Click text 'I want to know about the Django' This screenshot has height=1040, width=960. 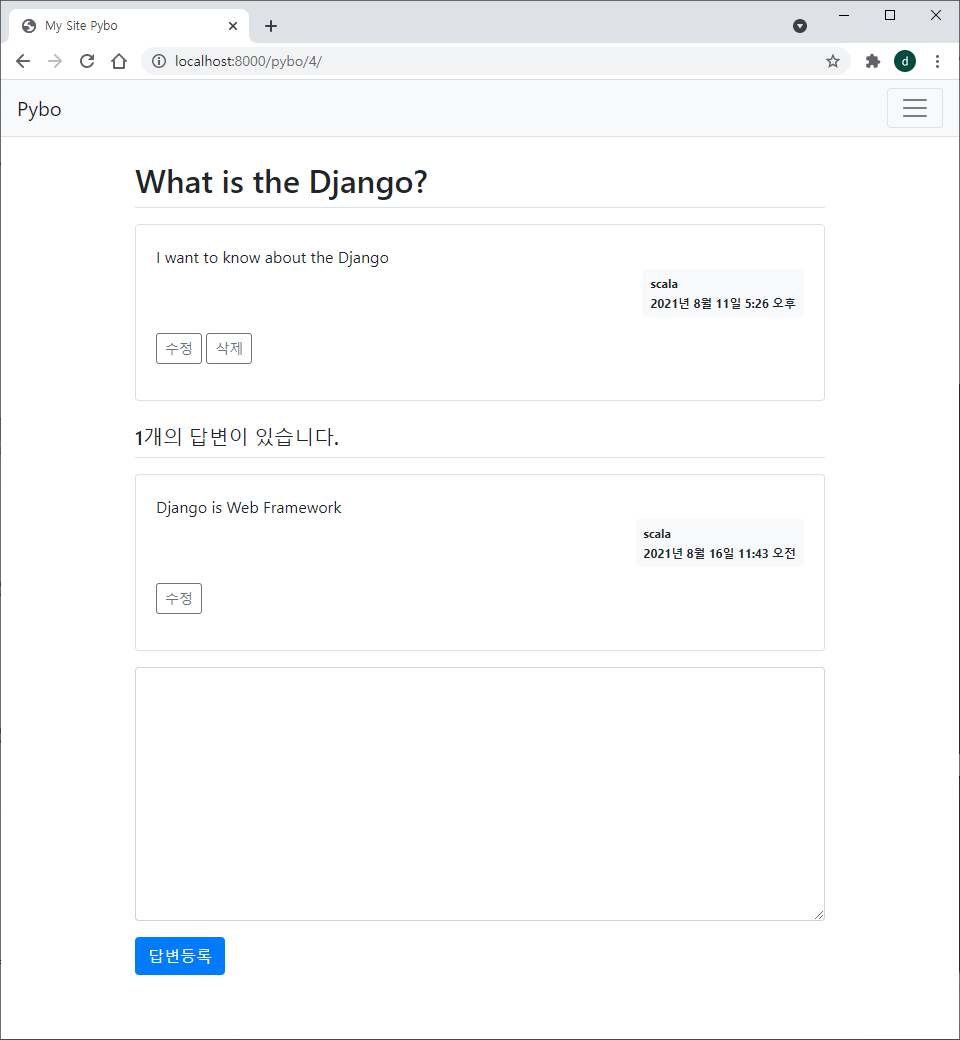[272, 258]
